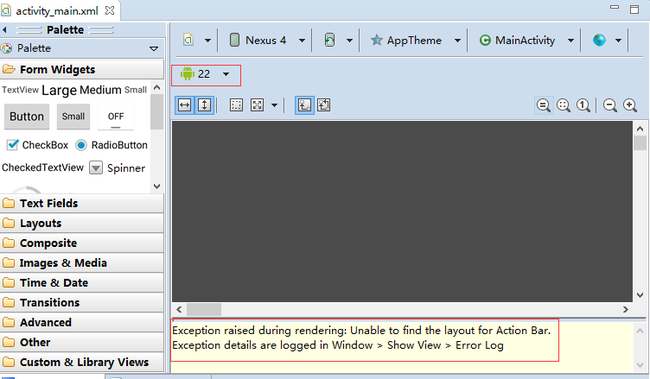The width and height of the screenshot is (650, 379).
Task: Click canvas scroll right arrow
Action: click(x=626, y=309)
